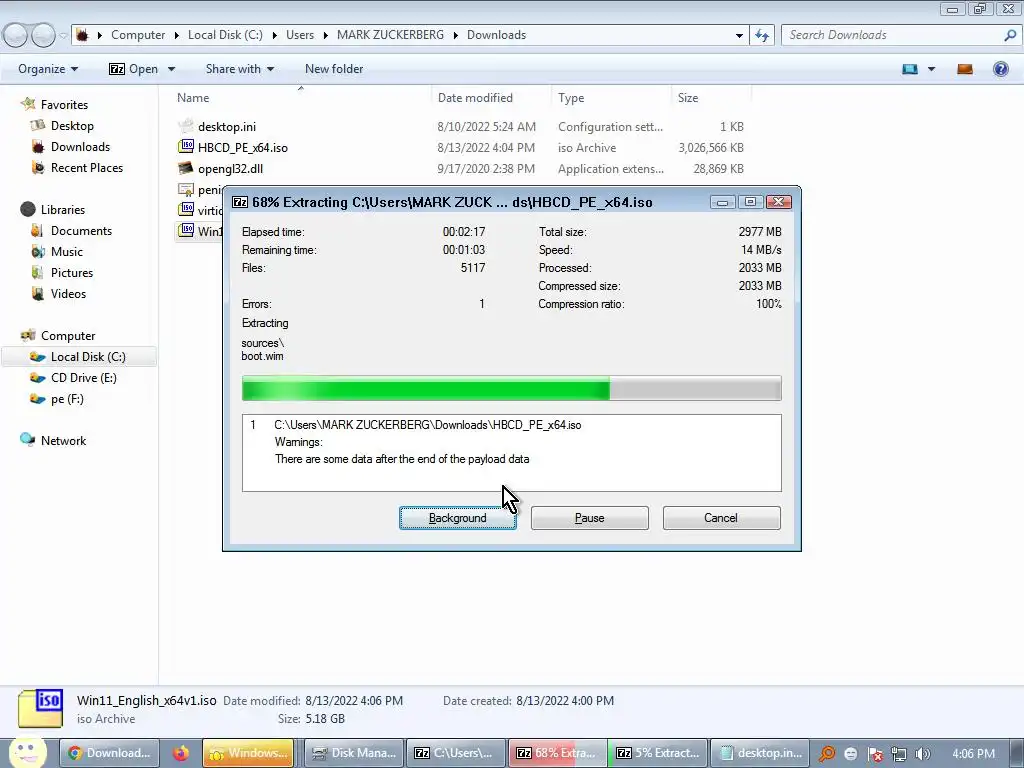
Task: Expand the address bar history dropdown
Action: [739, 35]
